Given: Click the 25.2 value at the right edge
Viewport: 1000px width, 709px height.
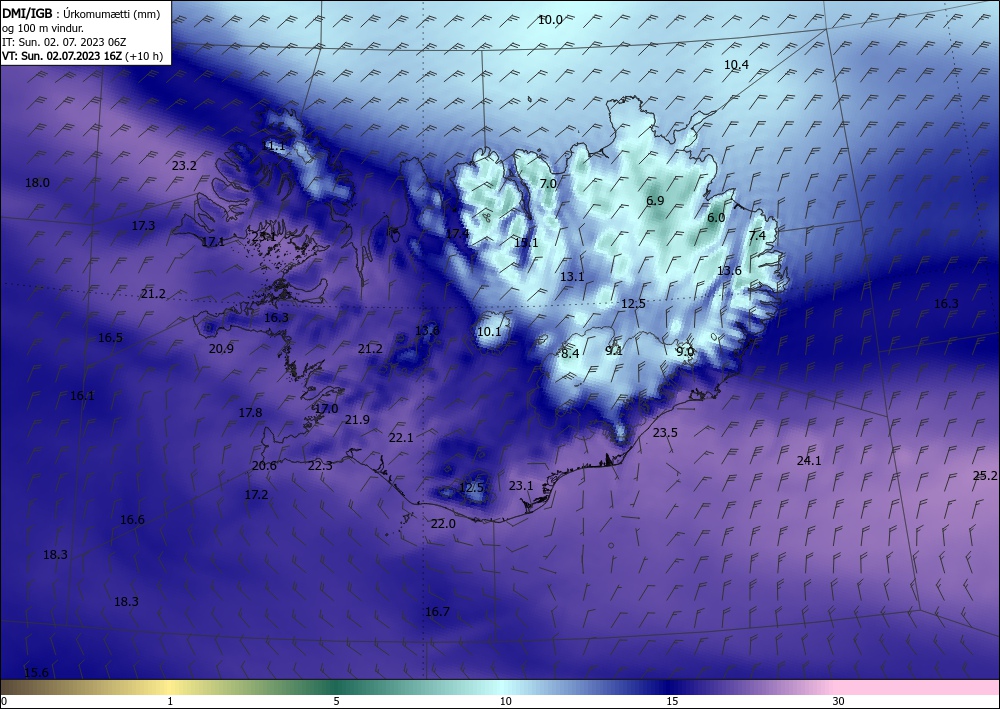Looking at the screenshot, I should (x=985, y=476).
